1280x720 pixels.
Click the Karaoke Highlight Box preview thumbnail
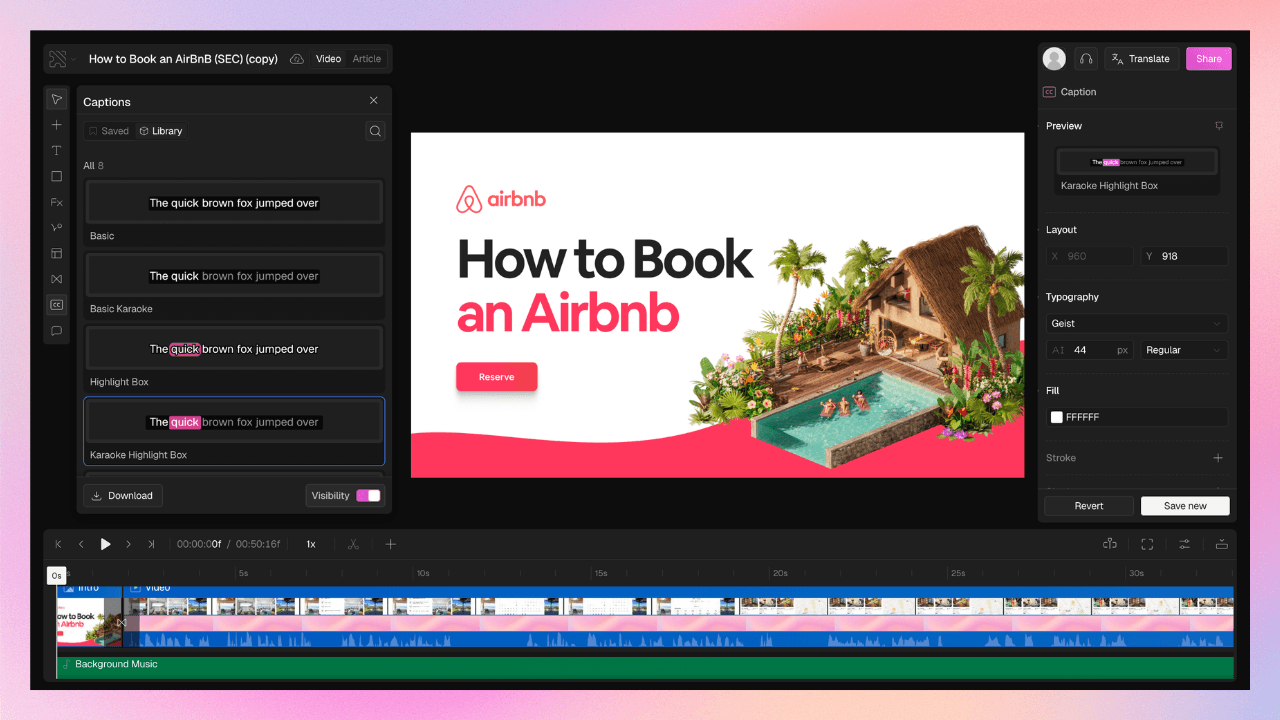1137,161
